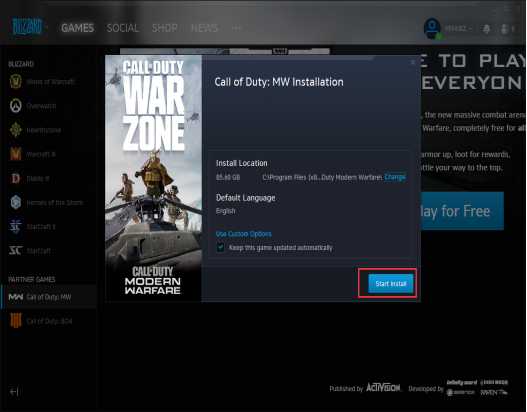Select Call of Duty BO4 icon
This screenshot has width=527, height=412.
coord(15,321)
